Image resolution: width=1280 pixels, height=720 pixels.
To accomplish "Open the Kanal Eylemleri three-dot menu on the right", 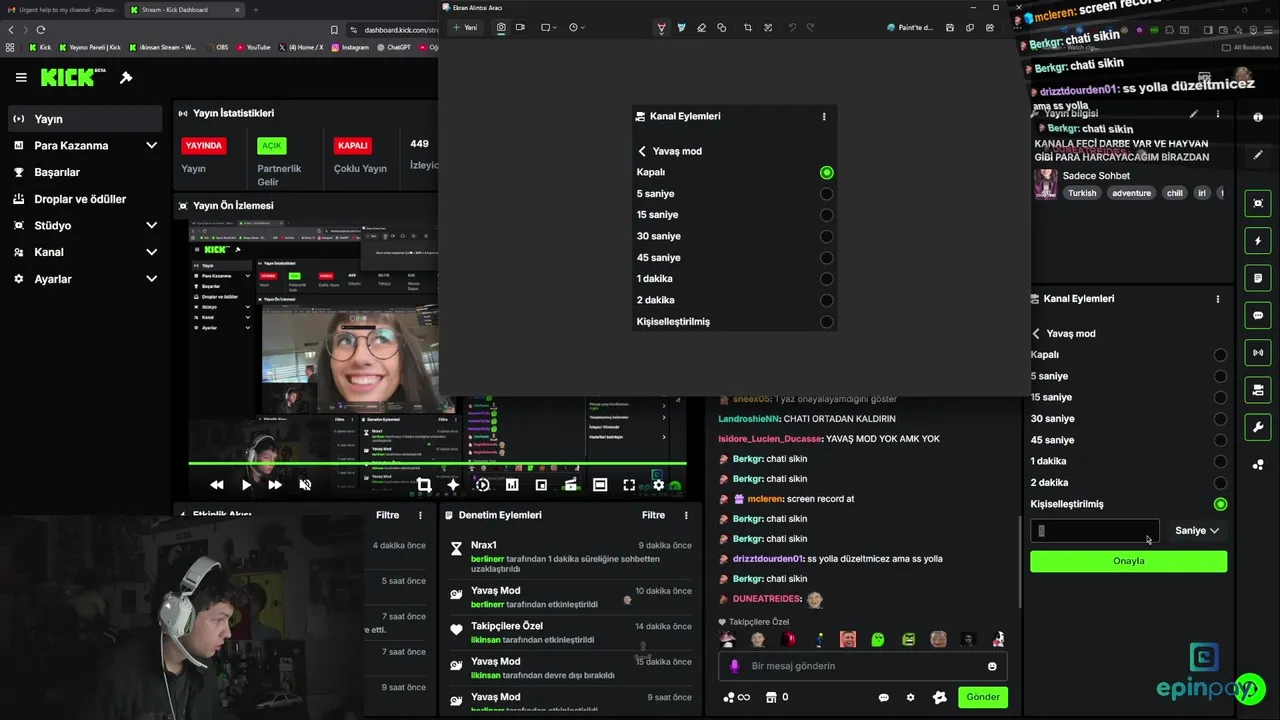I will 1217,299.
